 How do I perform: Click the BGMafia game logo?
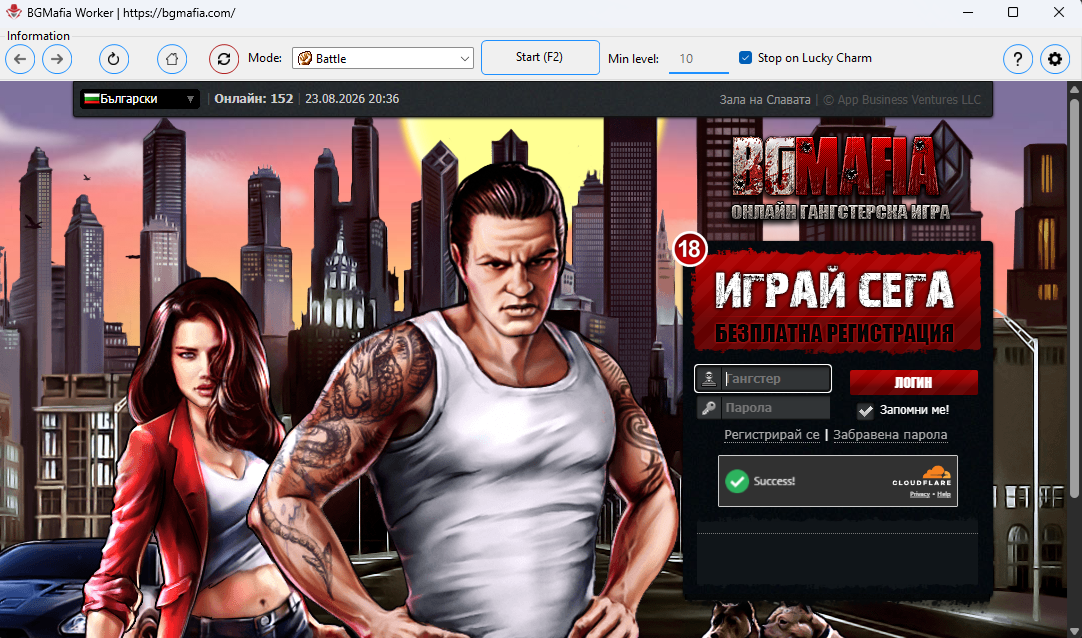coord(840,178)
